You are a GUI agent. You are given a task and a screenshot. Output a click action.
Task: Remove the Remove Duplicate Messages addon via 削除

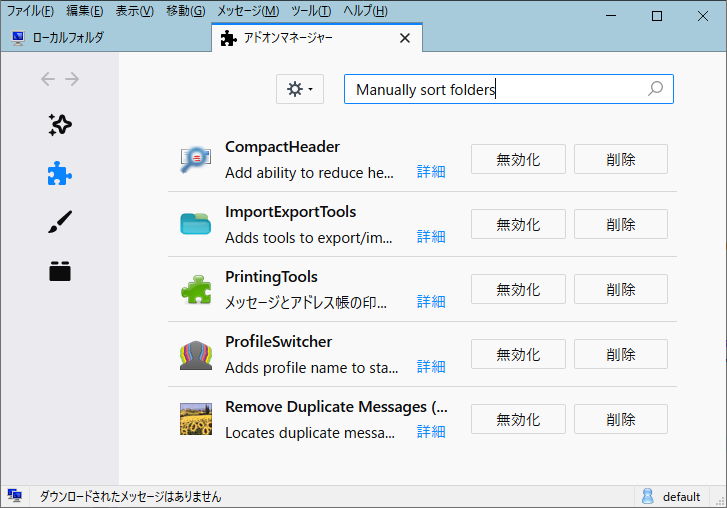click(x=621, y=419)
